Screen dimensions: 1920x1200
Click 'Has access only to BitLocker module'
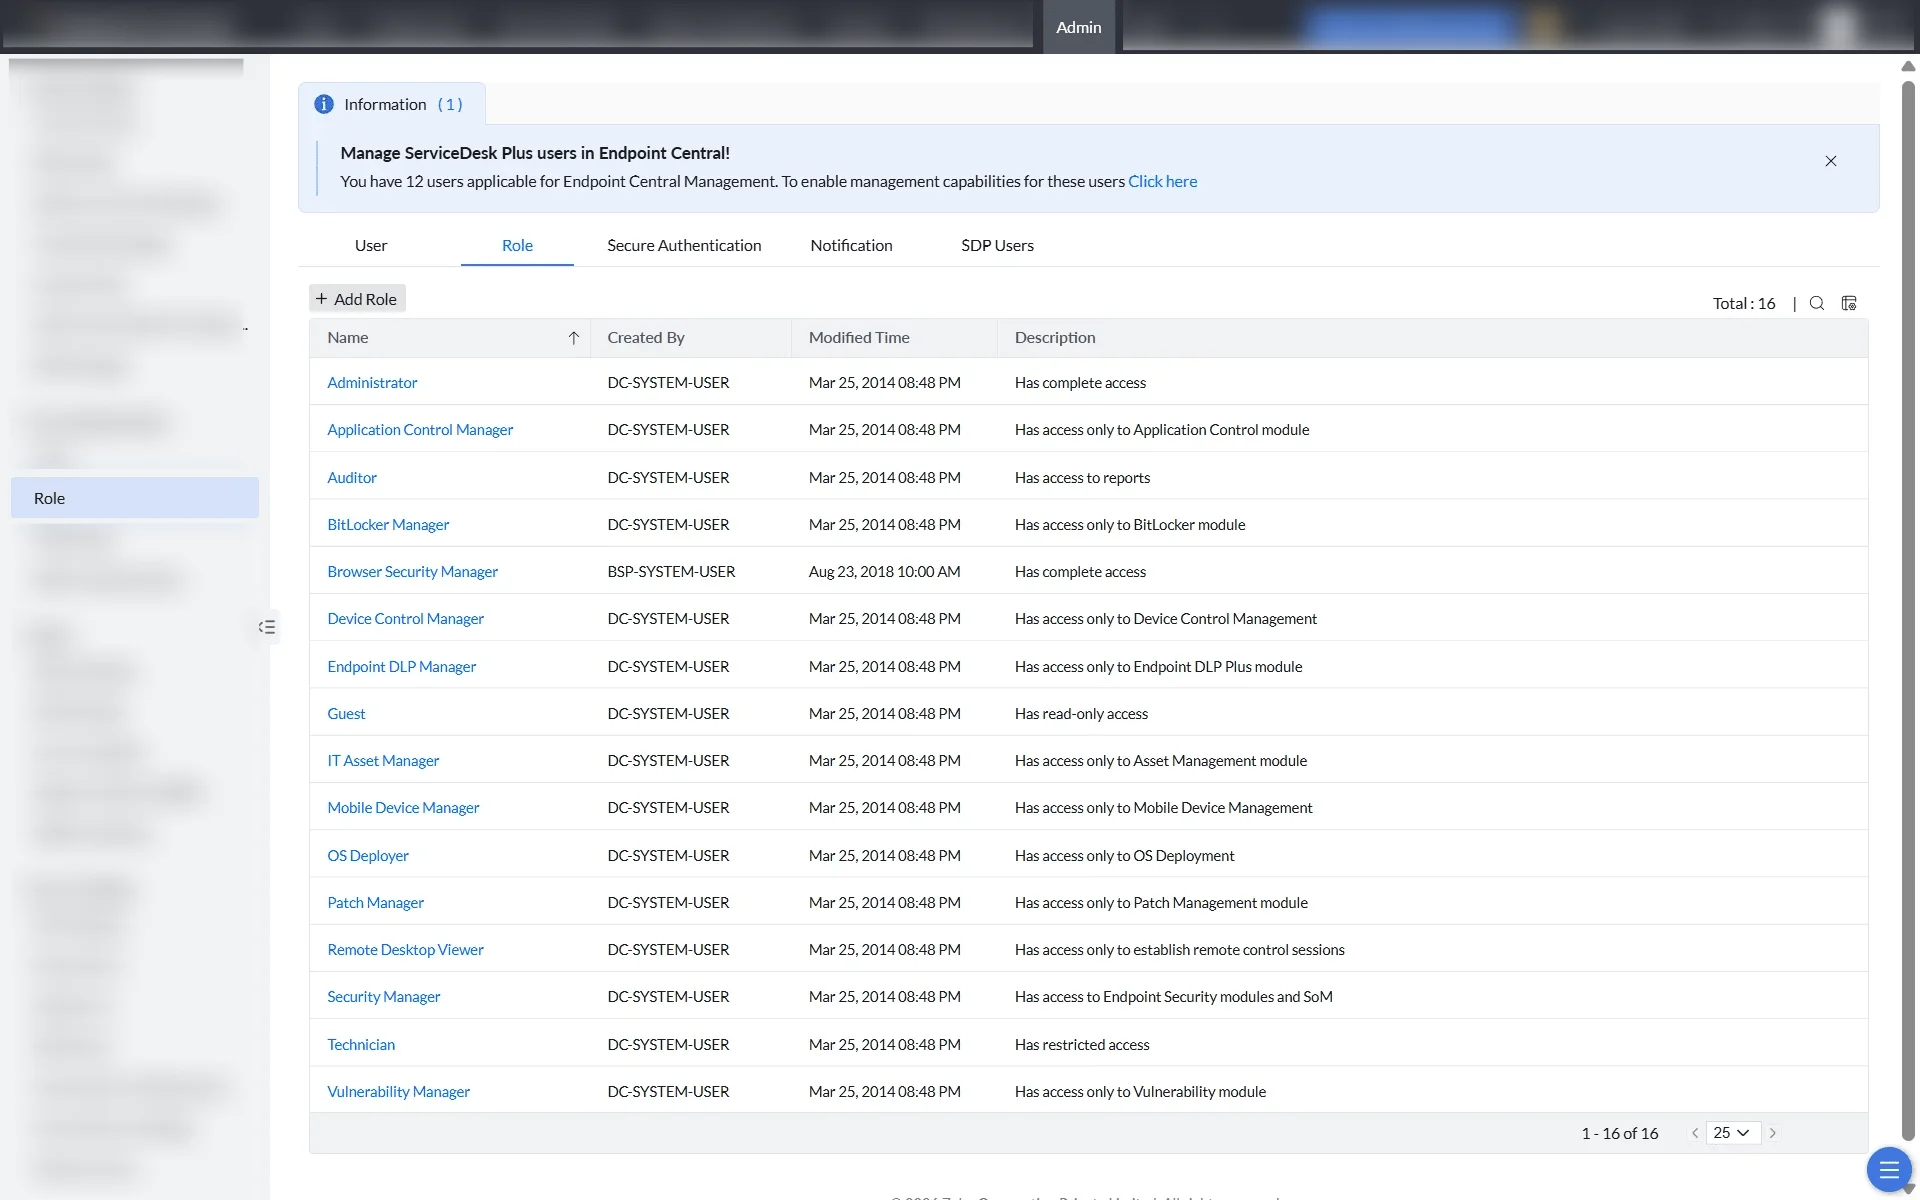tap(1130, 524)
